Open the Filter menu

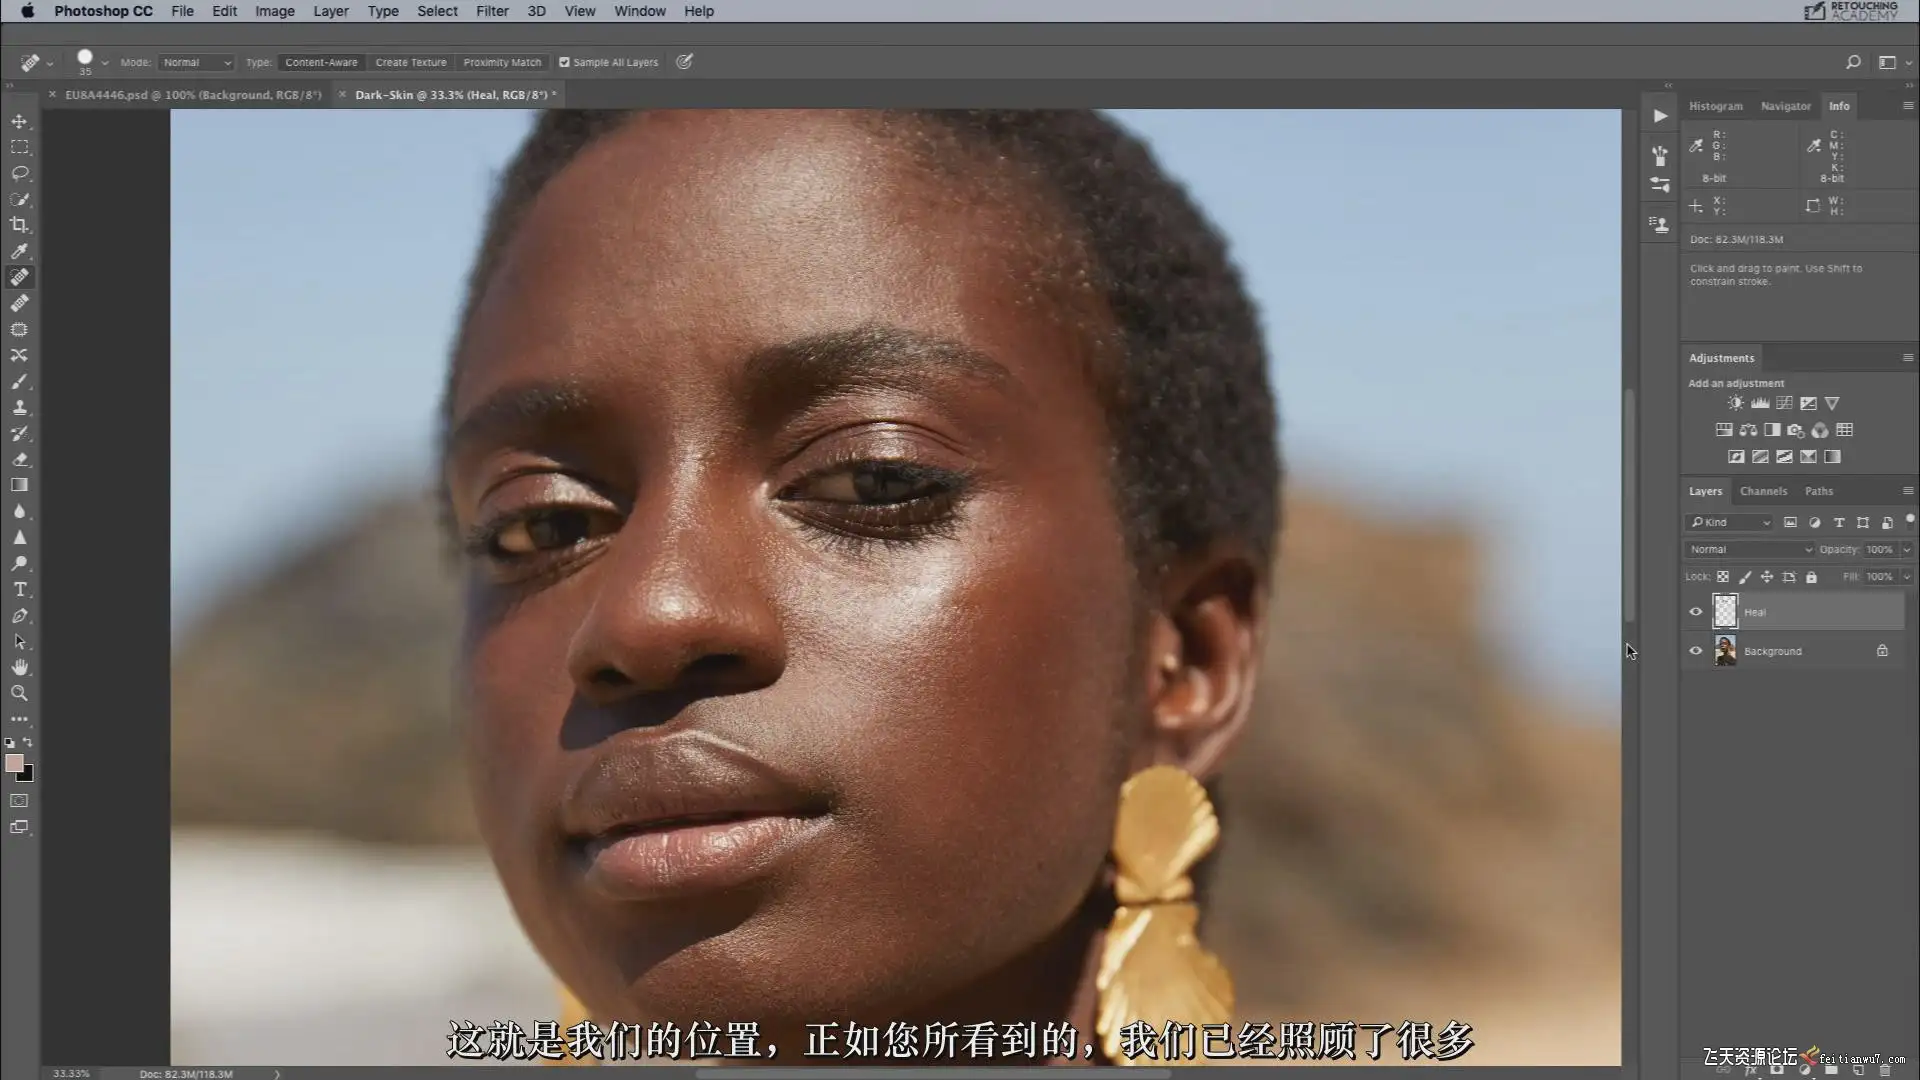coord(491,11)
